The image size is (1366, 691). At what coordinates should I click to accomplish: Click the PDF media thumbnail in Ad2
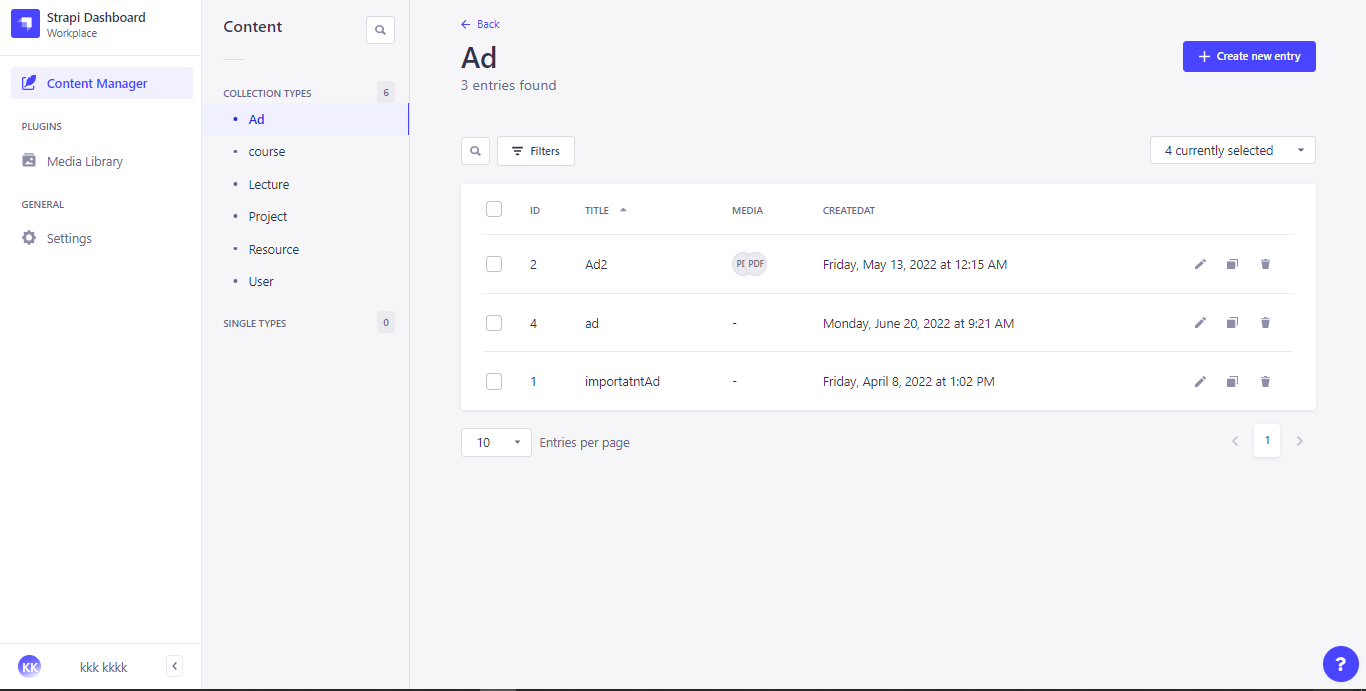click(x=756, y=264)
